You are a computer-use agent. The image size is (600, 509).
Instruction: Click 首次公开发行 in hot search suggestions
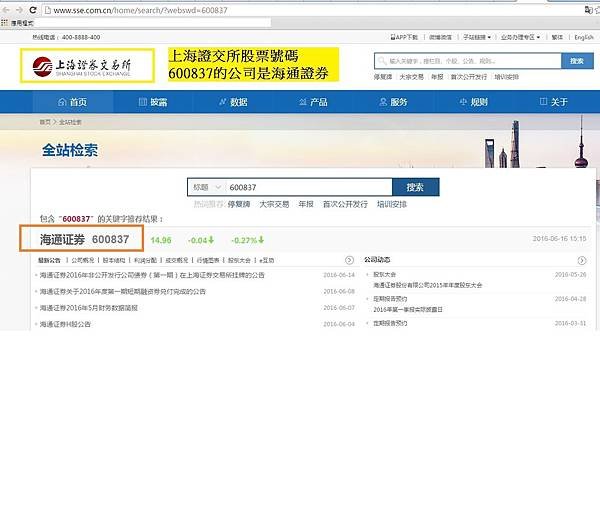tap(345, 204)
